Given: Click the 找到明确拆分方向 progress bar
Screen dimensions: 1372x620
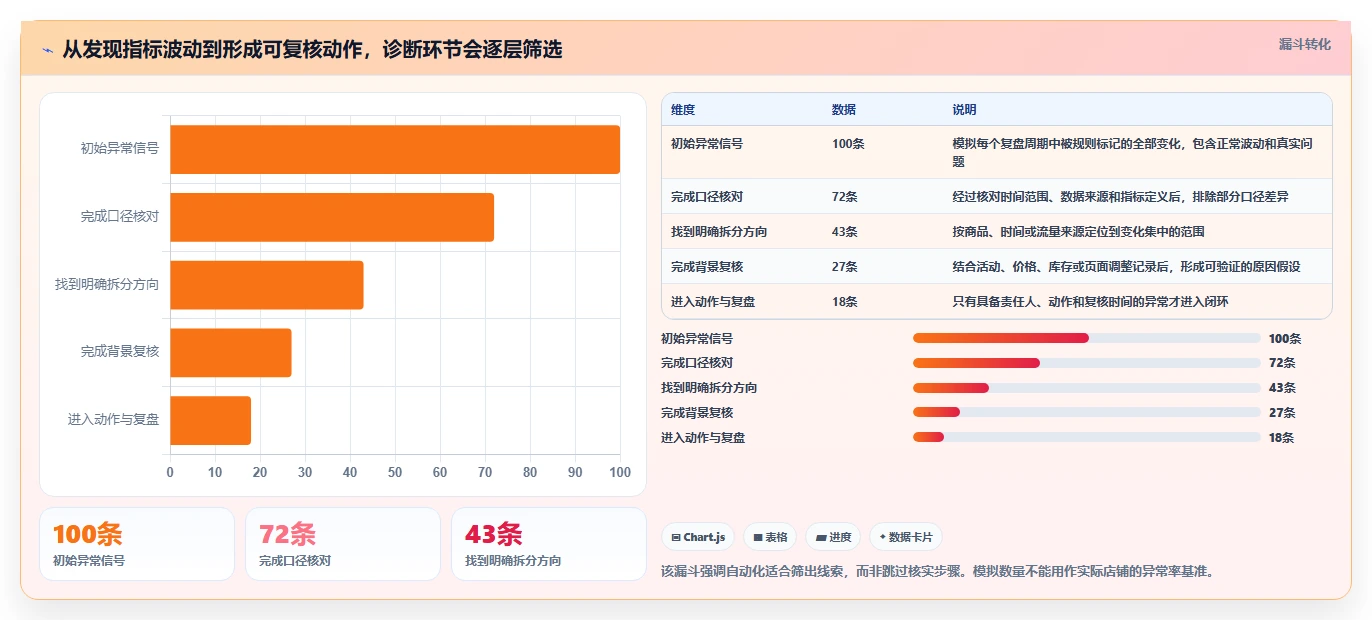Looking at the screenshot, I should [x=1087, y=388].
